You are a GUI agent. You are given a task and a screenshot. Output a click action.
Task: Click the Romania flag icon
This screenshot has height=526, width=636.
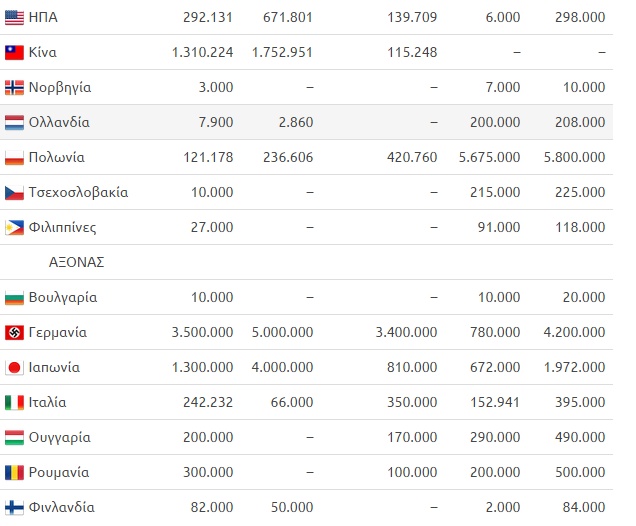pos(14,472)
